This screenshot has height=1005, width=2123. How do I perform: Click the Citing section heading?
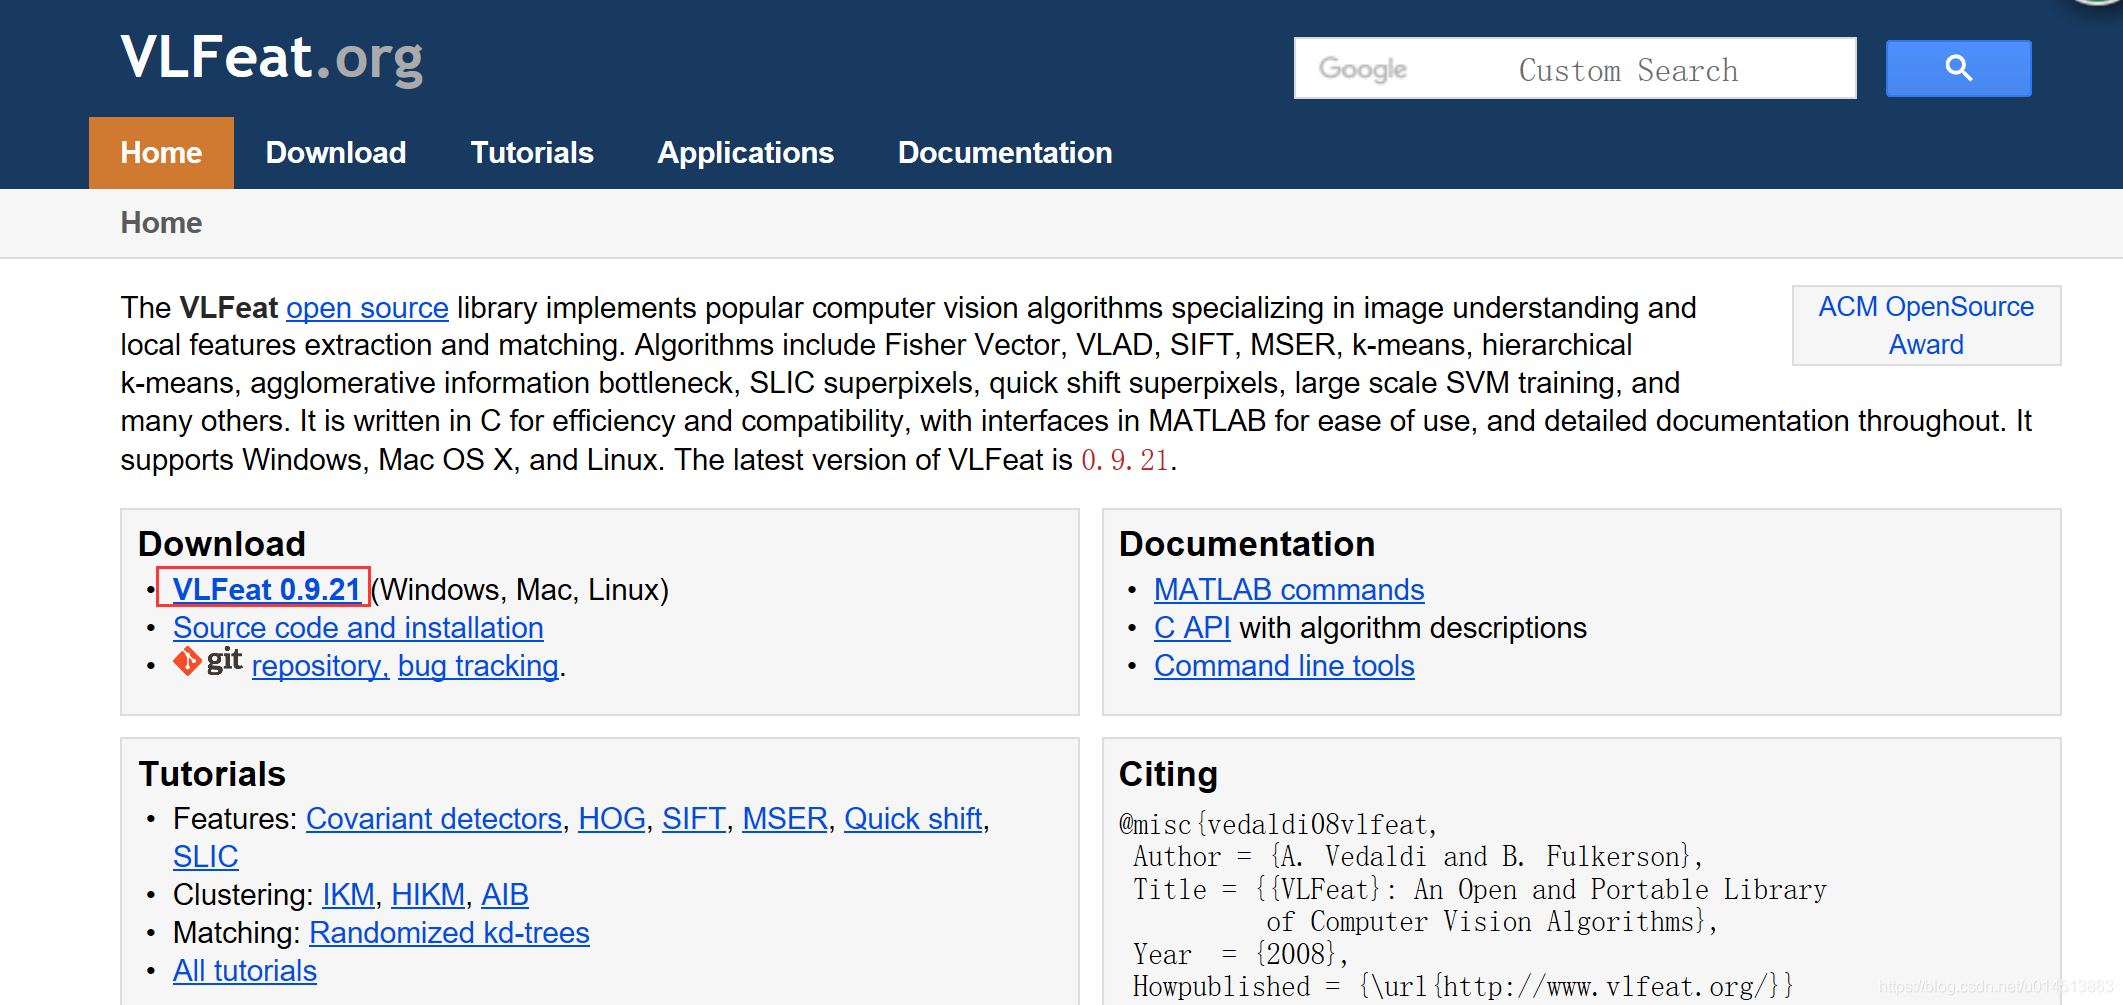pos(1168,774)
